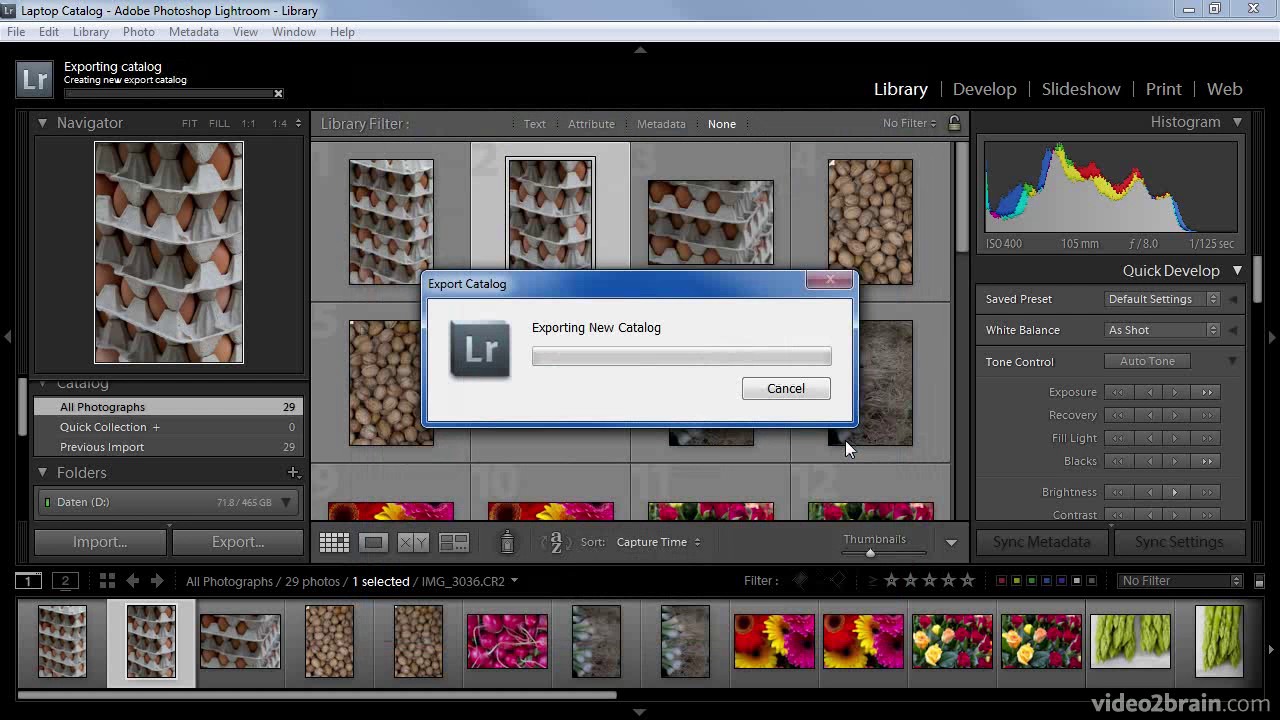Open the Library menu
Viewport: 1280px width, 720px height.
click(90, 32)
